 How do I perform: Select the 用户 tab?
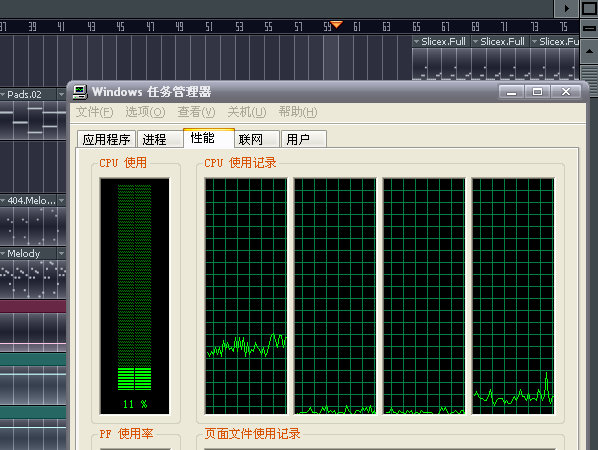coord(304,139)
